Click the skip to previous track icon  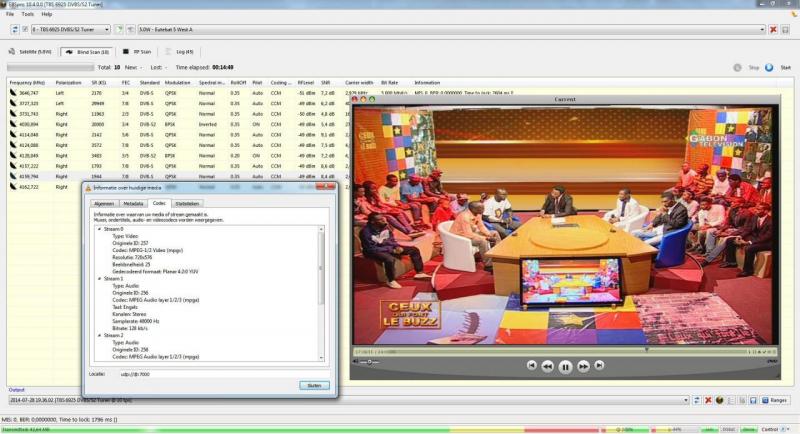tap(532, 366)
